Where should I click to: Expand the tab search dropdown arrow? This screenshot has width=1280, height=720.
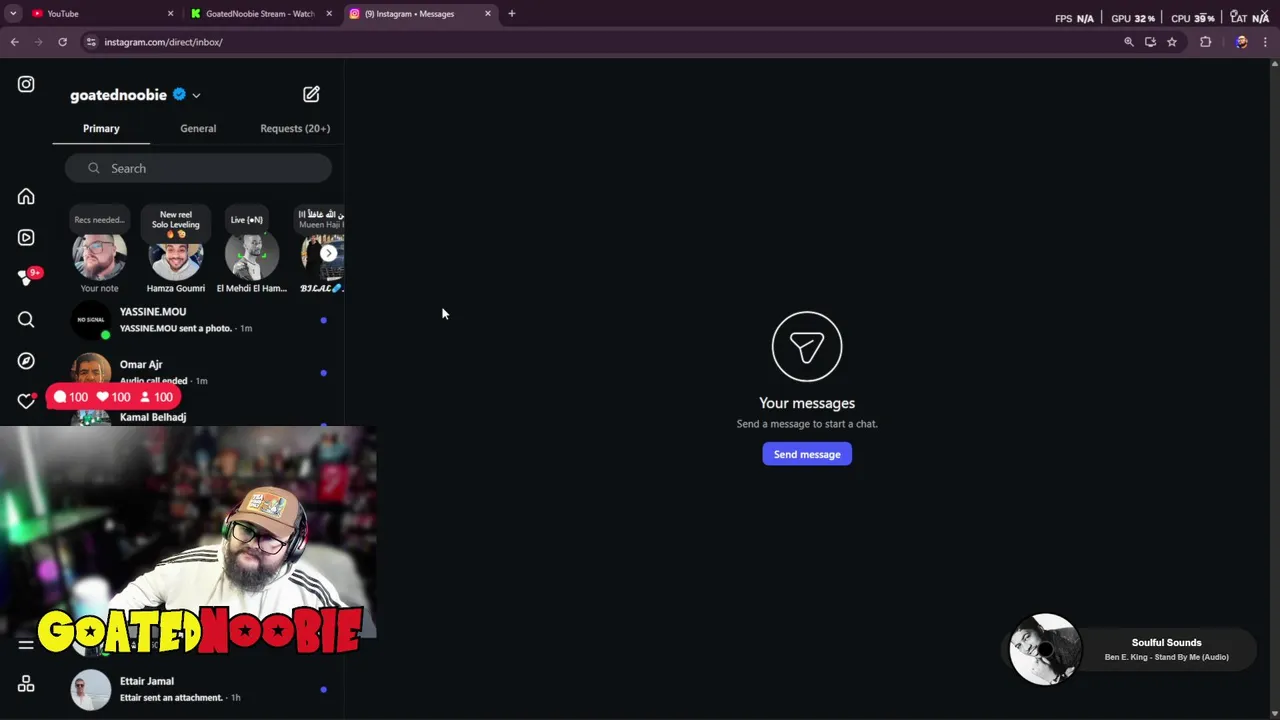(13, 14)
